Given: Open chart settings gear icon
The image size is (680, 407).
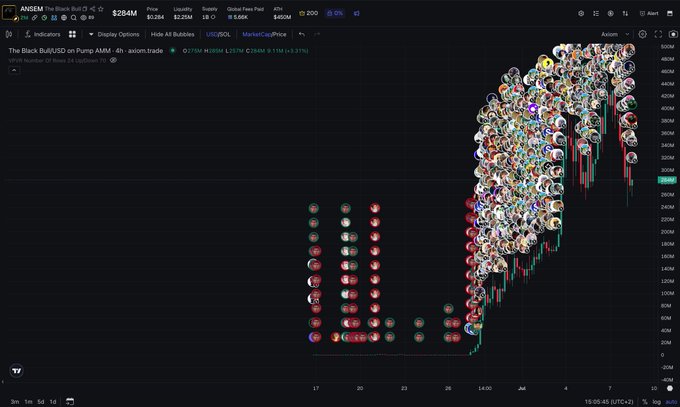Looking at the screenshot, I should click(642, 34).
